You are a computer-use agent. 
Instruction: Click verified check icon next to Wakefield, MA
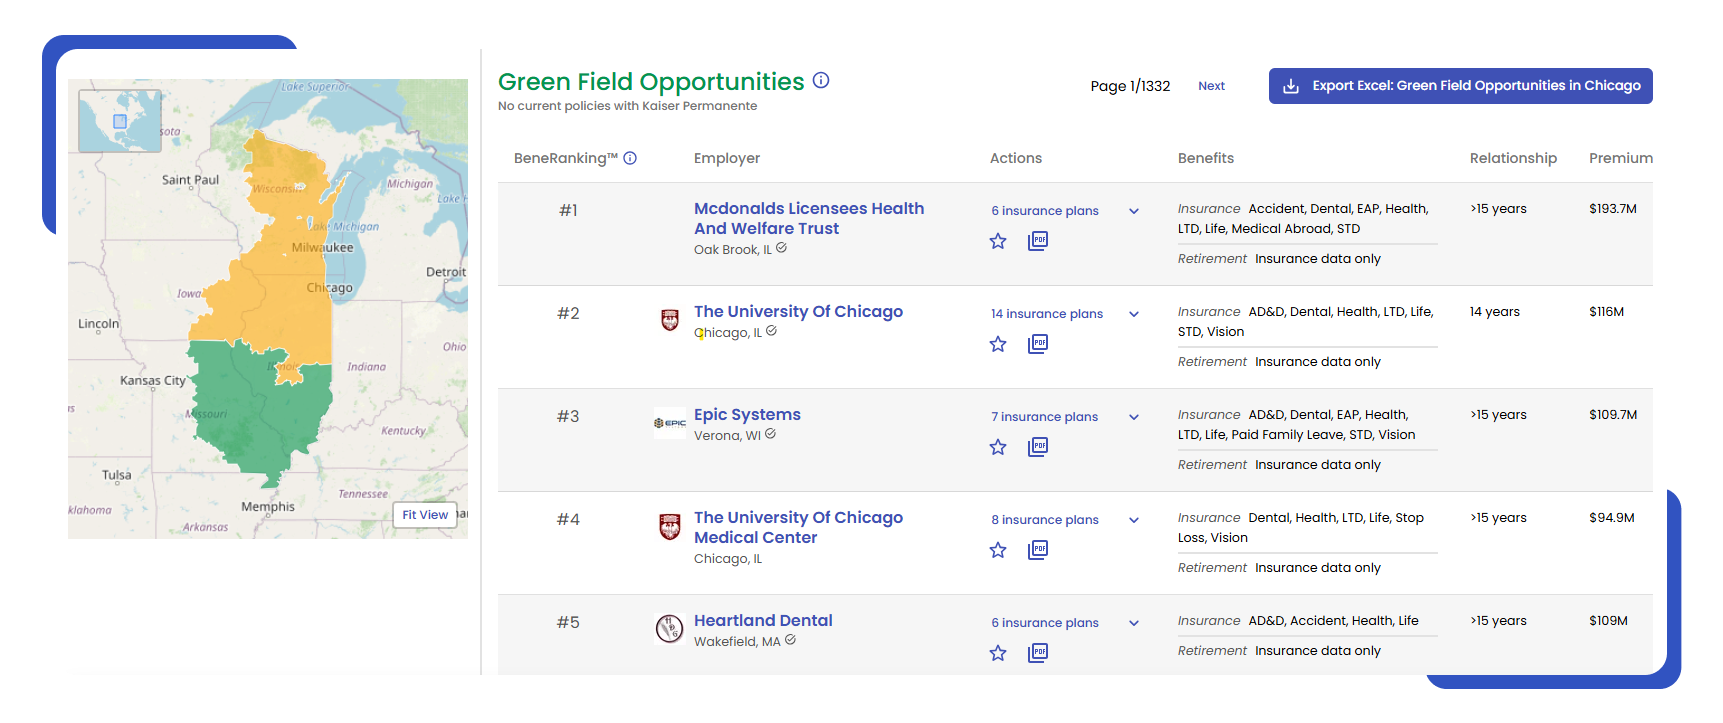point(790,640)
